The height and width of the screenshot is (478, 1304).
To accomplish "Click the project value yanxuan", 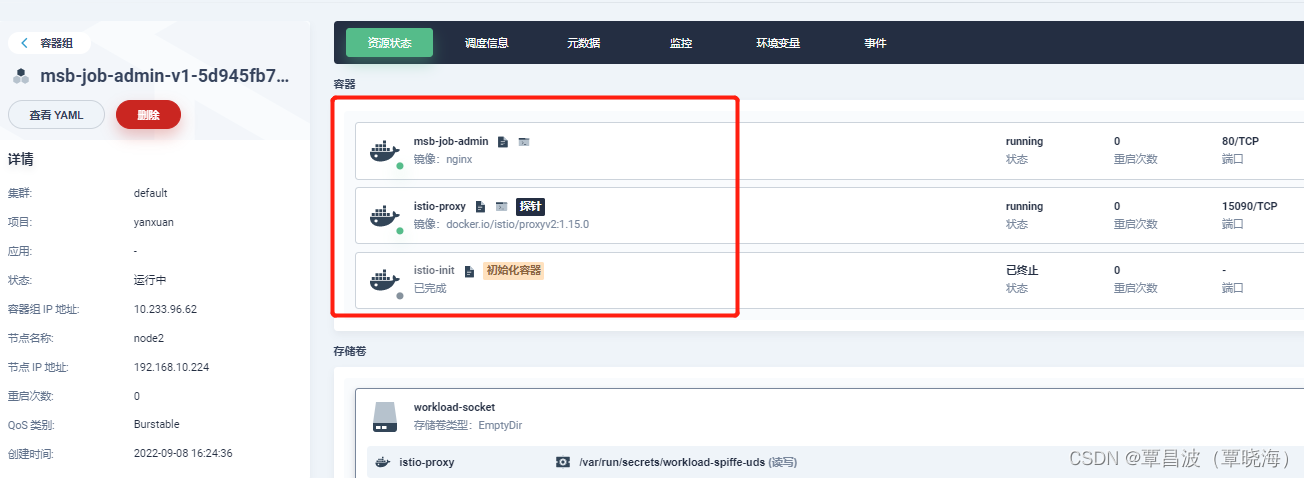I will pos(154,222).
